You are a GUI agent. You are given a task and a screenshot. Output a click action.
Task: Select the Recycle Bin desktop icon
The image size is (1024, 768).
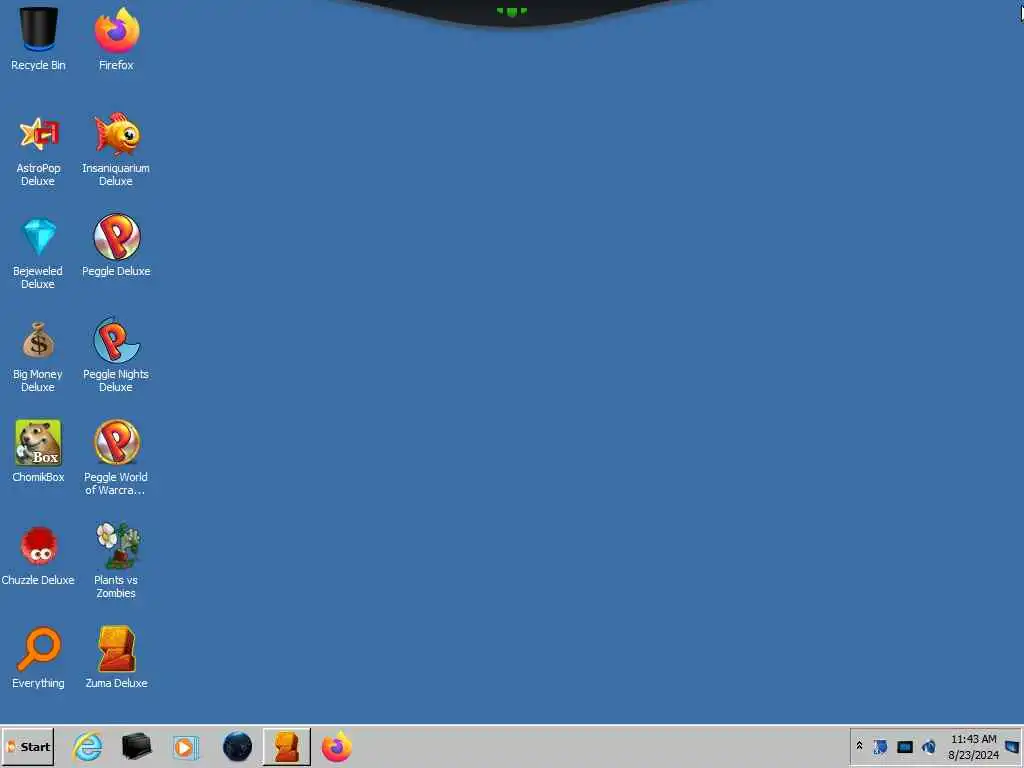tap(38, 38)
